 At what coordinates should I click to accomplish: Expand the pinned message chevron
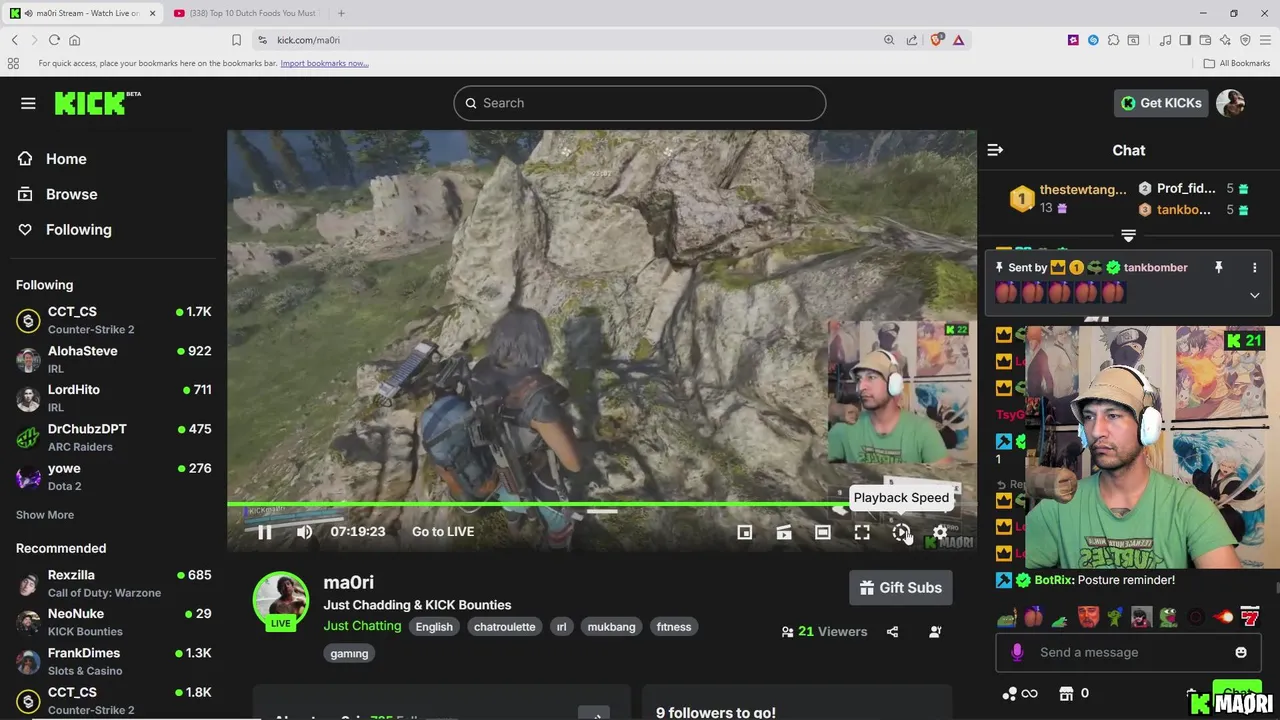pos(1254,295)
